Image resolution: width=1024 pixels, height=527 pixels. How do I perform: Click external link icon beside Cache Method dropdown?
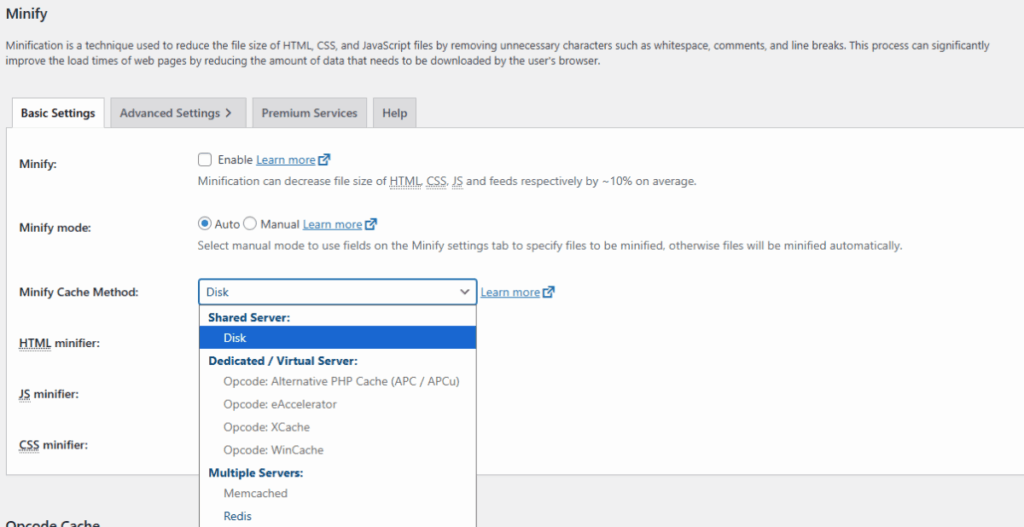pos(549,293)
